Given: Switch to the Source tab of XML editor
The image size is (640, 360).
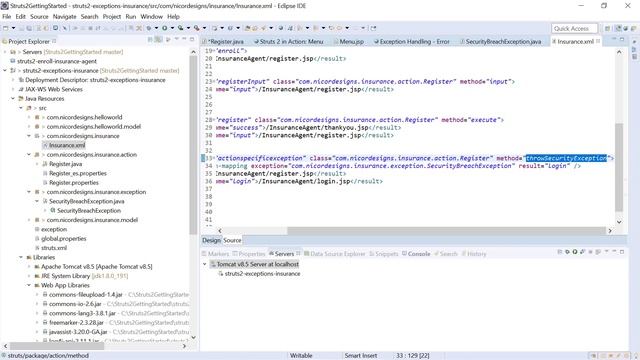Looking at the screenshot, I should click(x=232, y=240).
